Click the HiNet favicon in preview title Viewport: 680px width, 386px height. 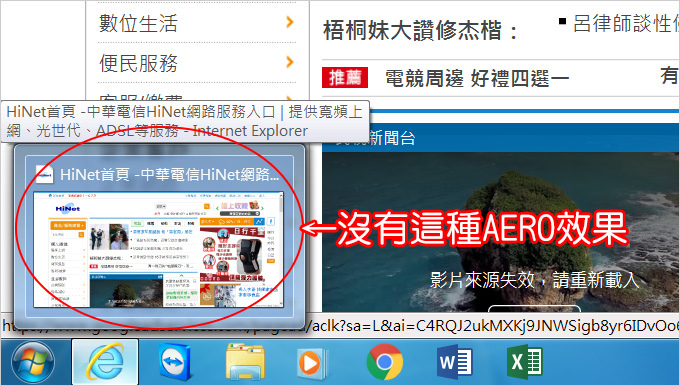44,175
